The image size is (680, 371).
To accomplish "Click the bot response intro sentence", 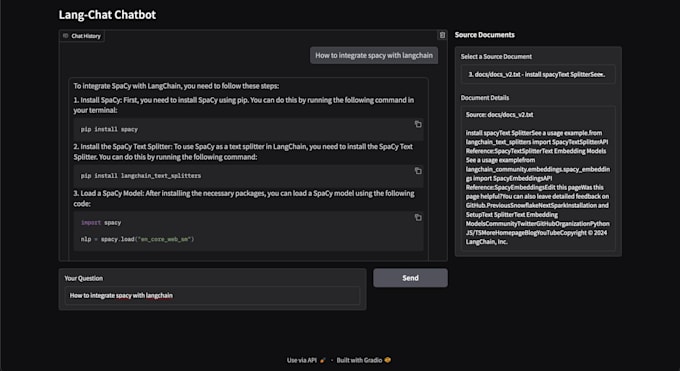I will coord(176,86).
